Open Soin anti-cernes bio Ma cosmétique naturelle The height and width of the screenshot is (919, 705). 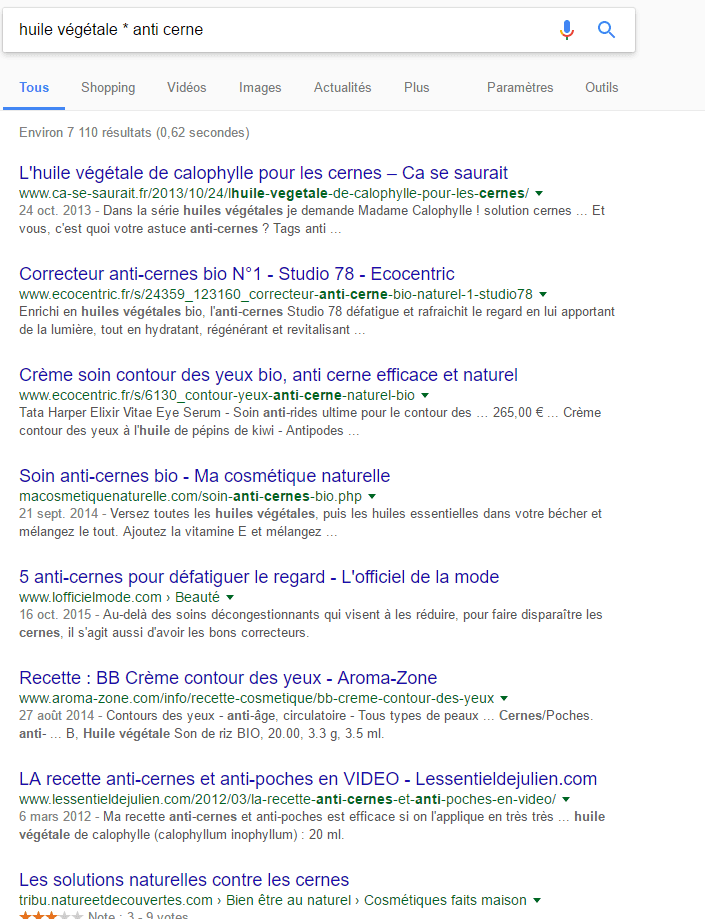tap(205, 475)
